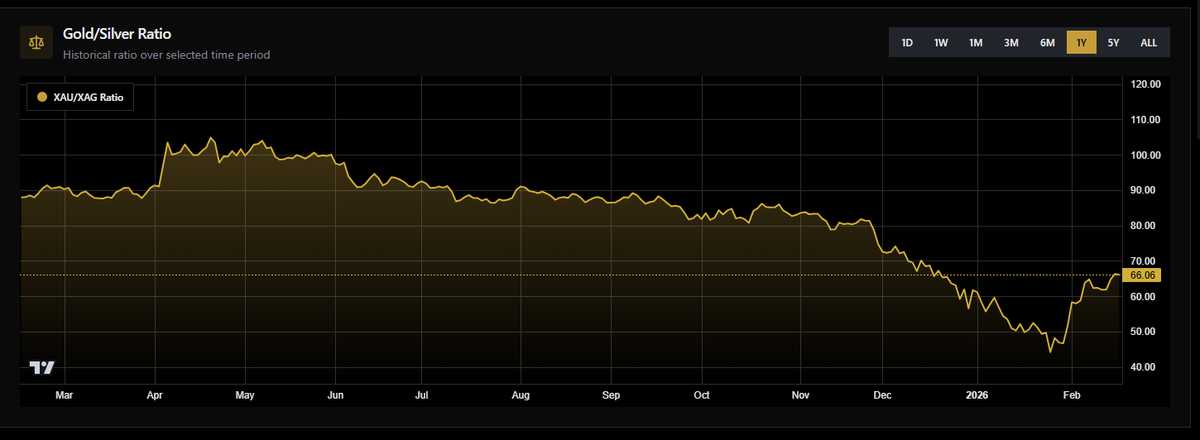Image resolution: width=1200 pixels, height=440 pixels.
Task: Click the 100.00 y-axis label
Action: 1145,155
